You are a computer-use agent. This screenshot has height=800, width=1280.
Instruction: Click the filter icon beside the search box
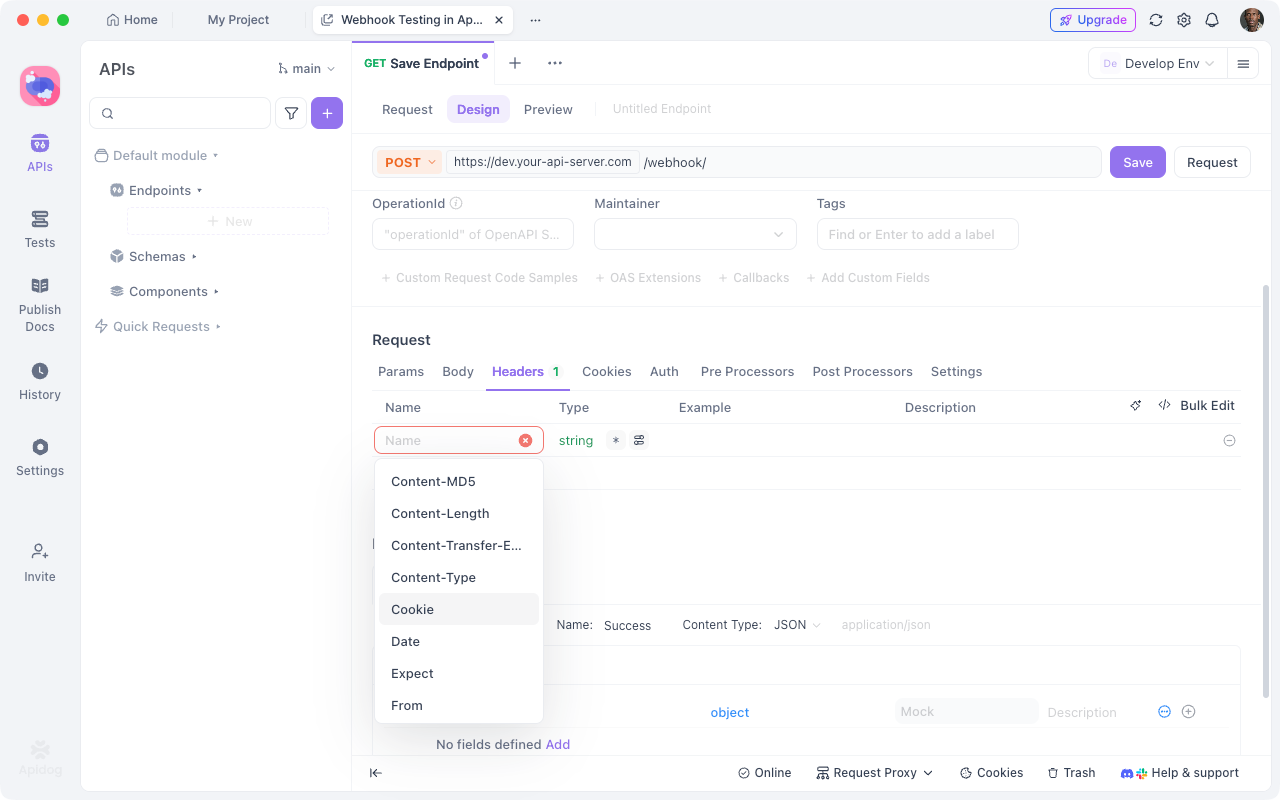point(291,114)
